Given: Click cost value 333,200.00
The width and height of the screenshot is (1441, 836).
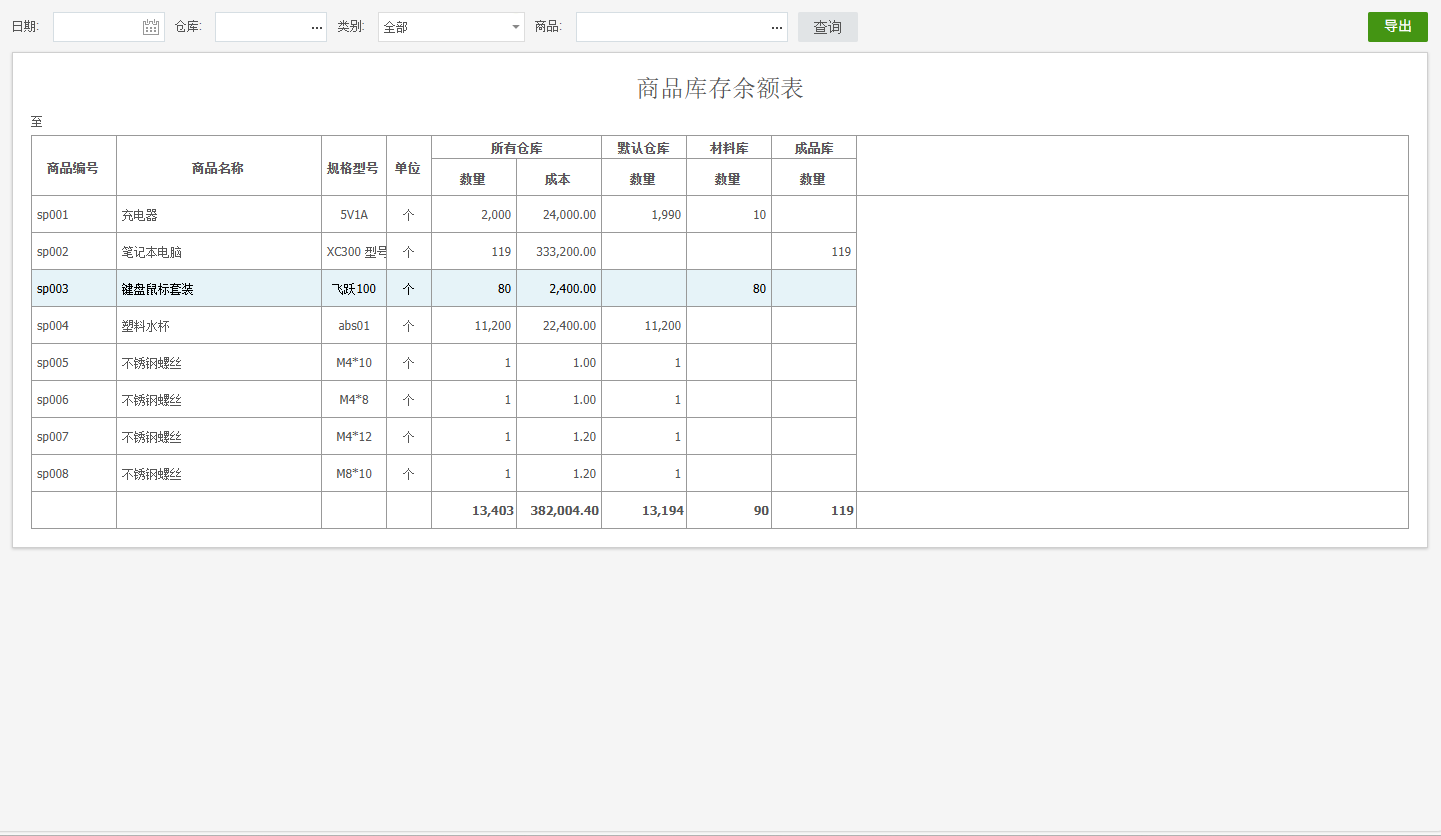Looking at the screenshot, I should 566,252.
